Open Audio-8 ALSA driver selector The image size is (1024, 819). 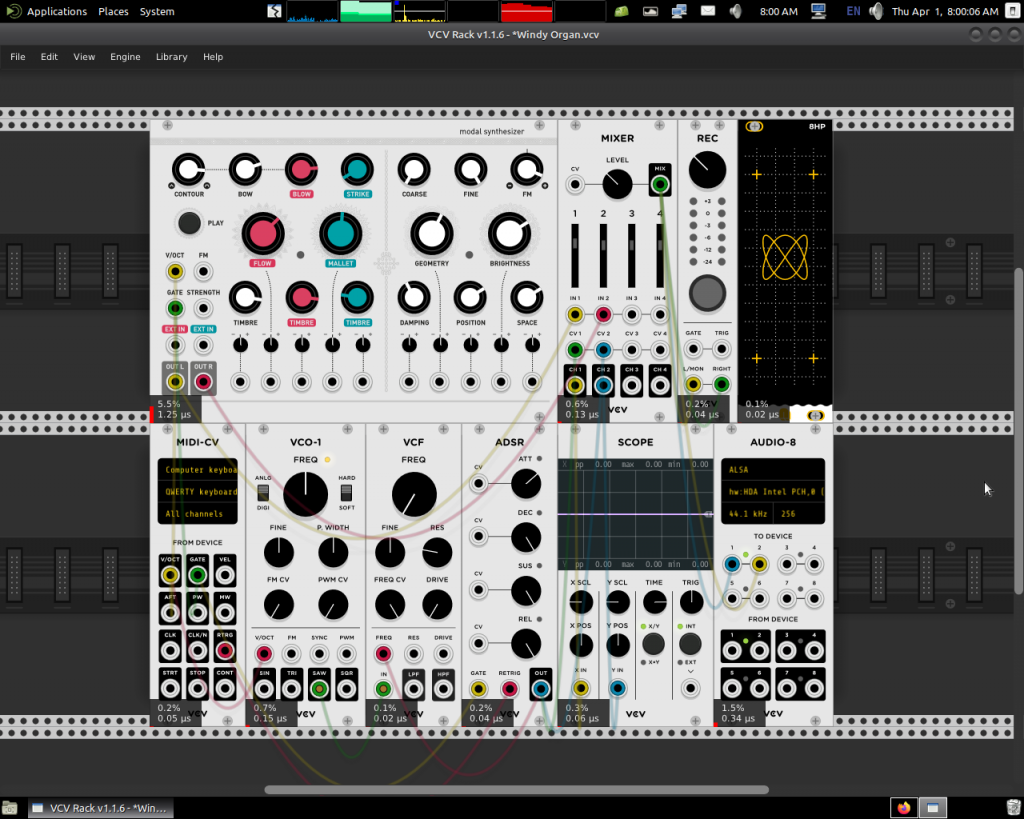pos(773,470)
